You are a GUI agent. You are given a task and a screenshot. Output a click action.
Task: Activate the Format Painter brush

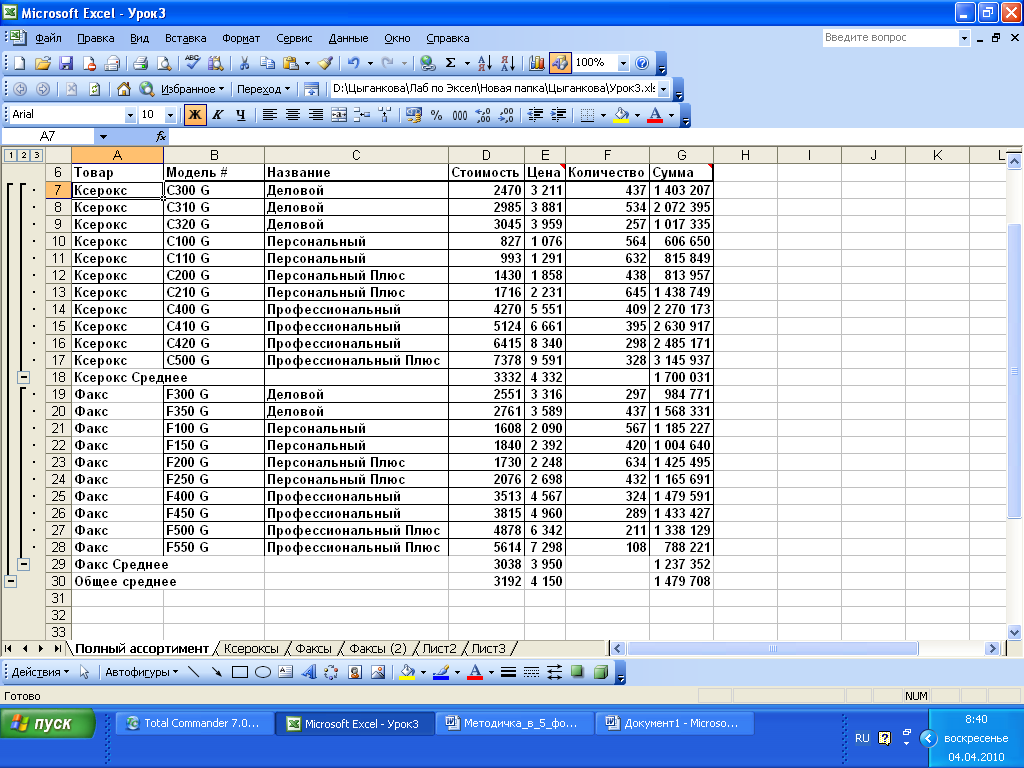point(326,63)
